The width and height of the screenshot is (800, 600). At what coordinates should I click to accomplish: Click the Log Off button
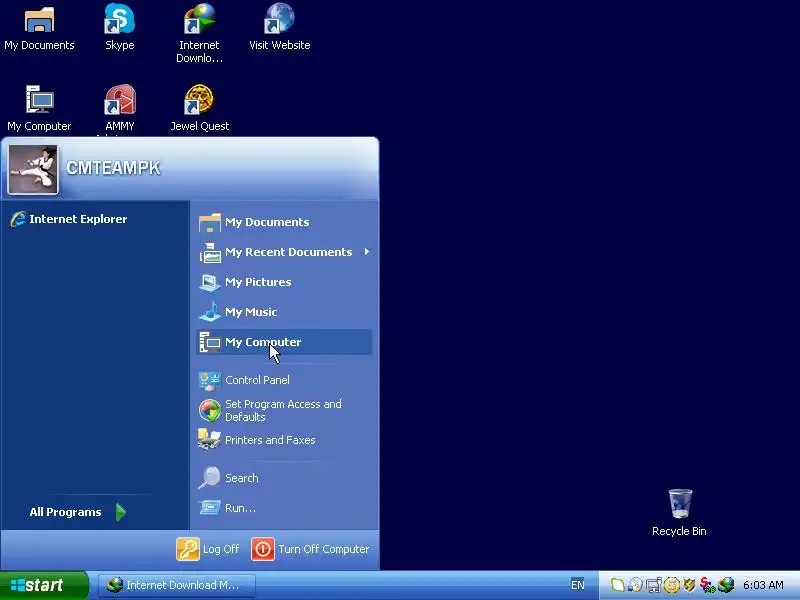(x=208, y=549)
